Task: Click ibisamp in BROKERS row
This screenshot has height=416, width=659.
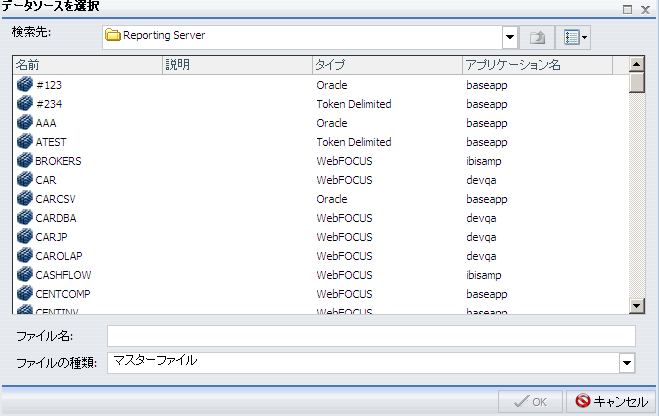Action: pyautogui.click(x=484, y=161)
